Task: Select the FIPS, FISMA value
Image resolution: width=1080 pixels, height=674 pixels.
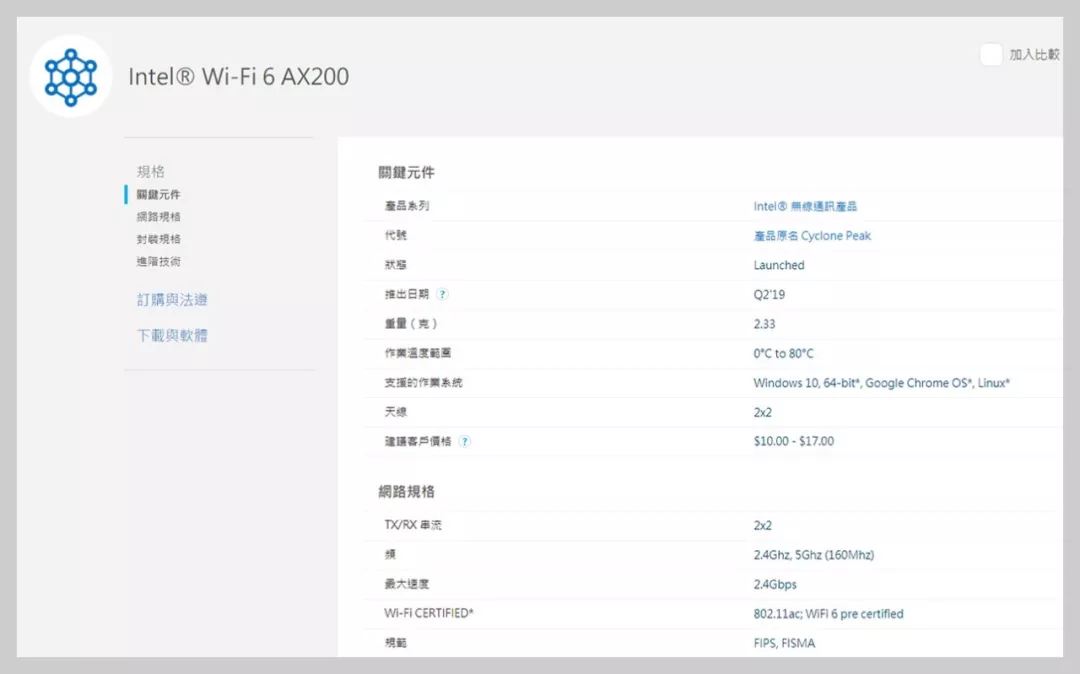Action: click(784, 643)
